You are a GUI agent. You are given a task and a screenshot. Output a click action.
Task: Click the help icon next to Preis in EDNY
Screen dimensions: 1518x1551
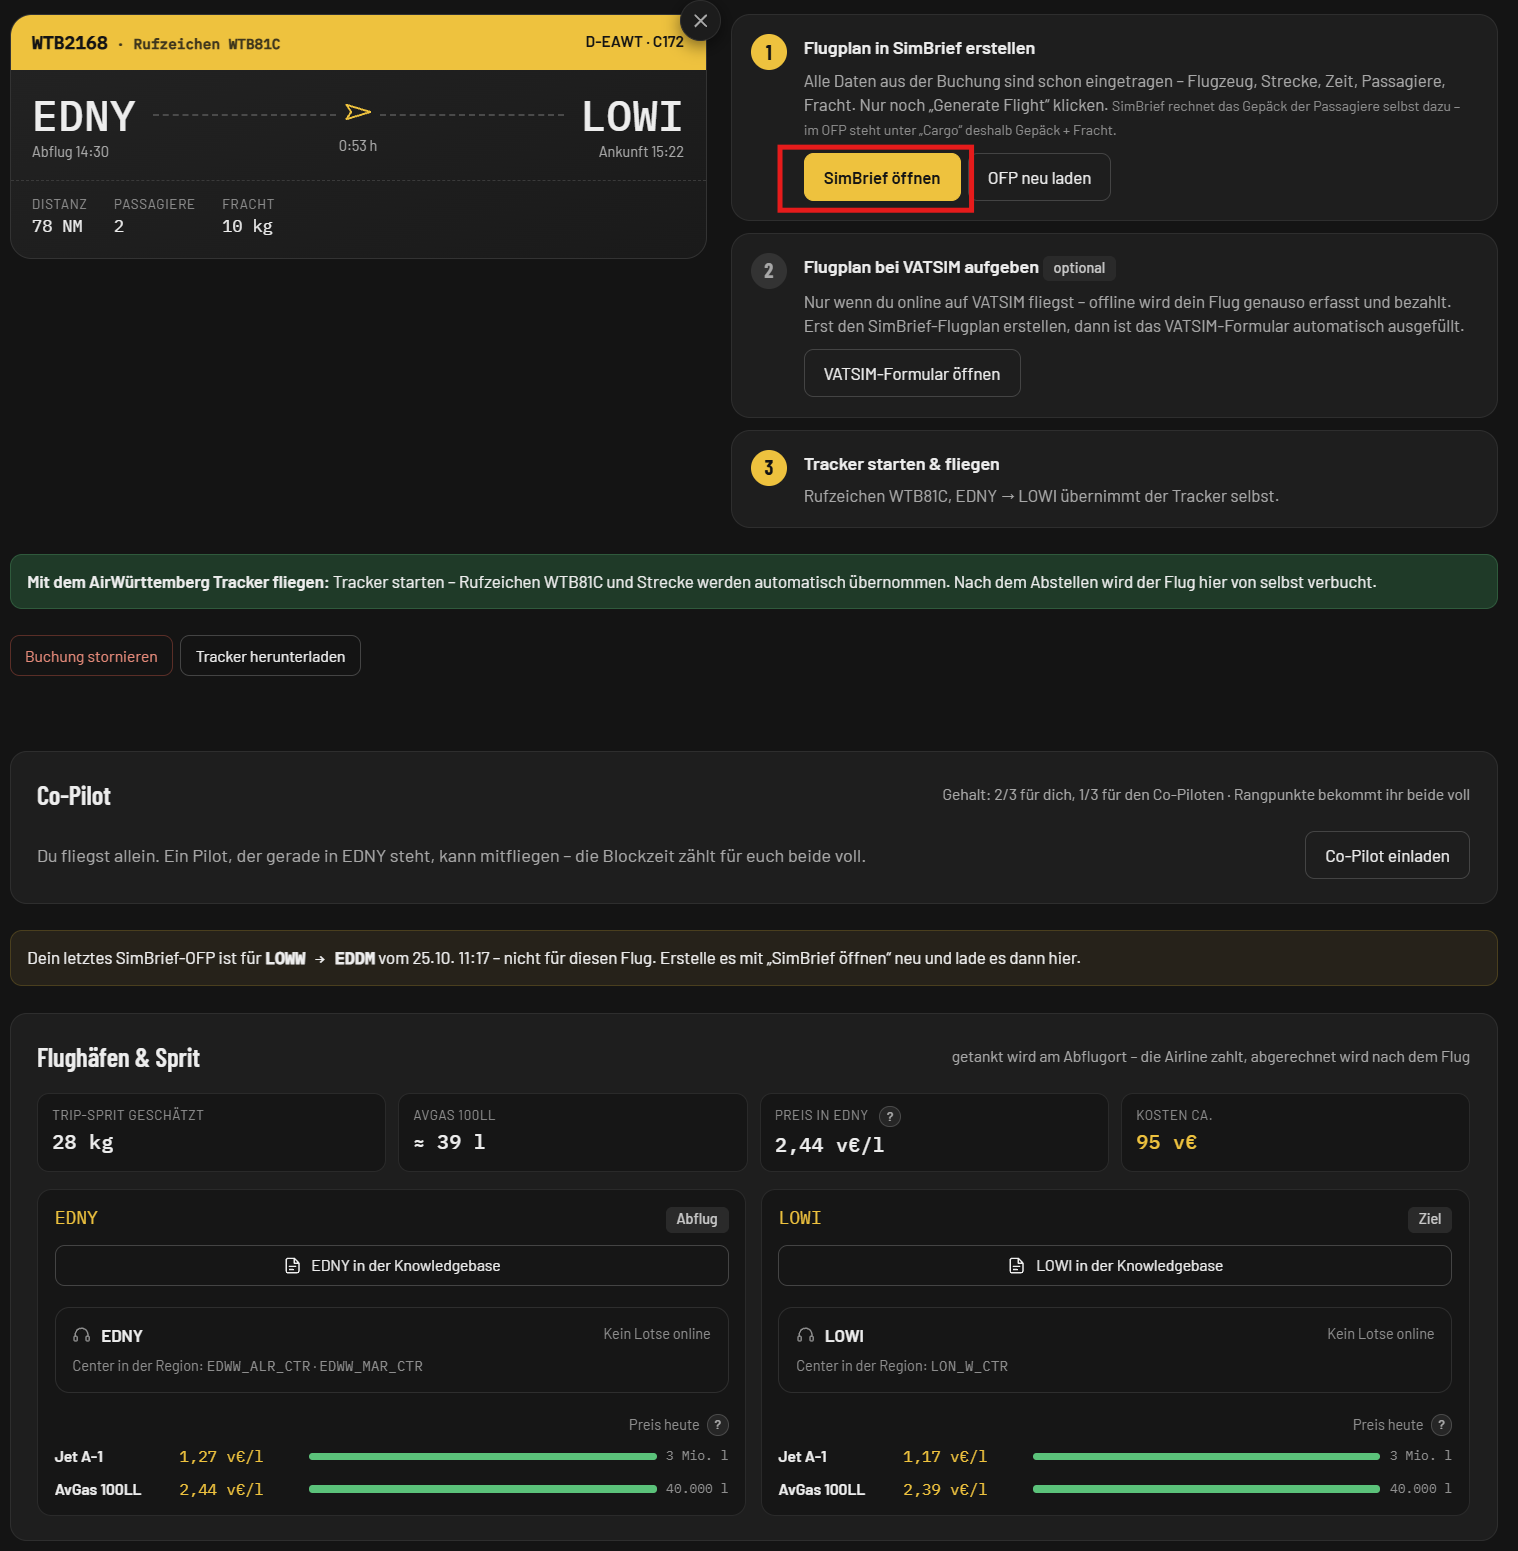tap(890, 1116)
